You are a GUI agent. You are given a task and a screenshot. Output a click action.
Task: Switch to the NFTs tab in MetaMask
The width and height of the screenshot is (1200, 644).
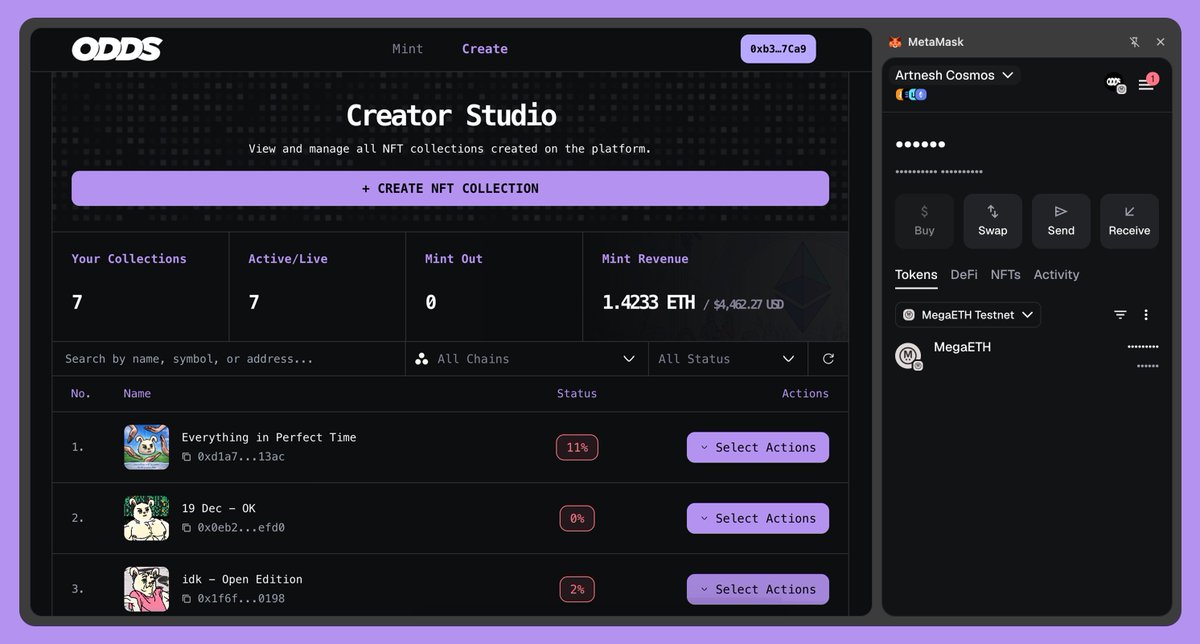click(1005, 274)
